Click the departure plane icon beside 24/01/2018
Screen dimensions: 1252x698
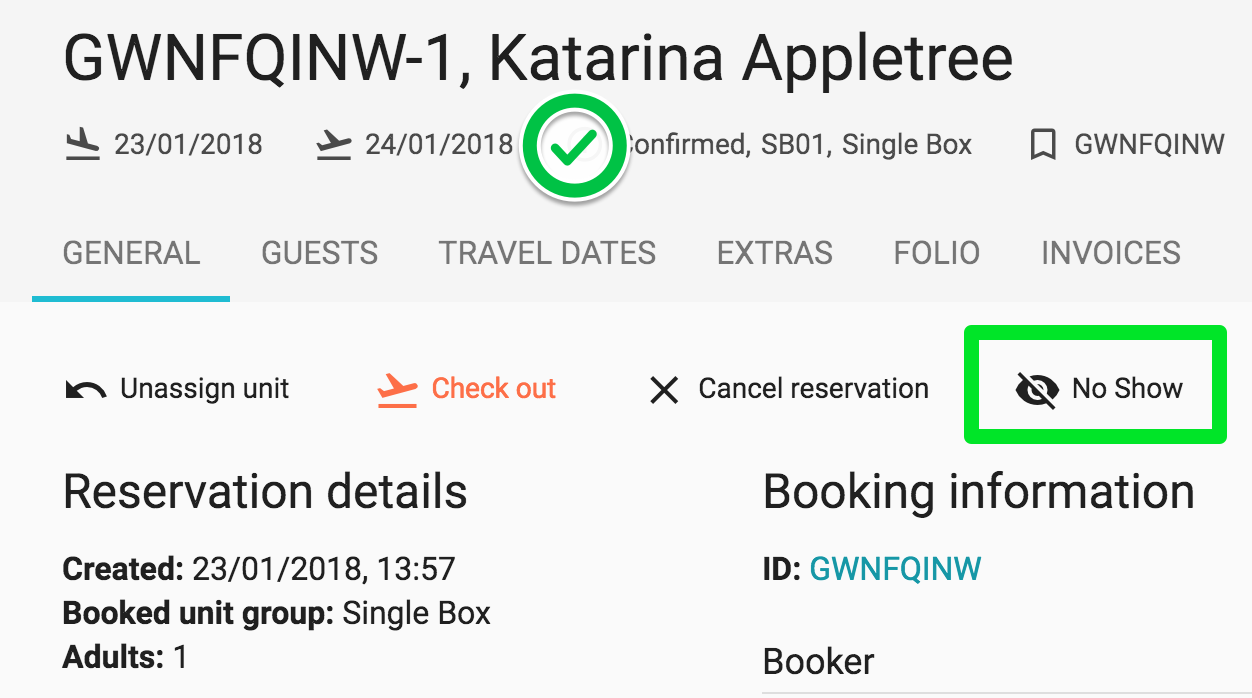(334, 146)
